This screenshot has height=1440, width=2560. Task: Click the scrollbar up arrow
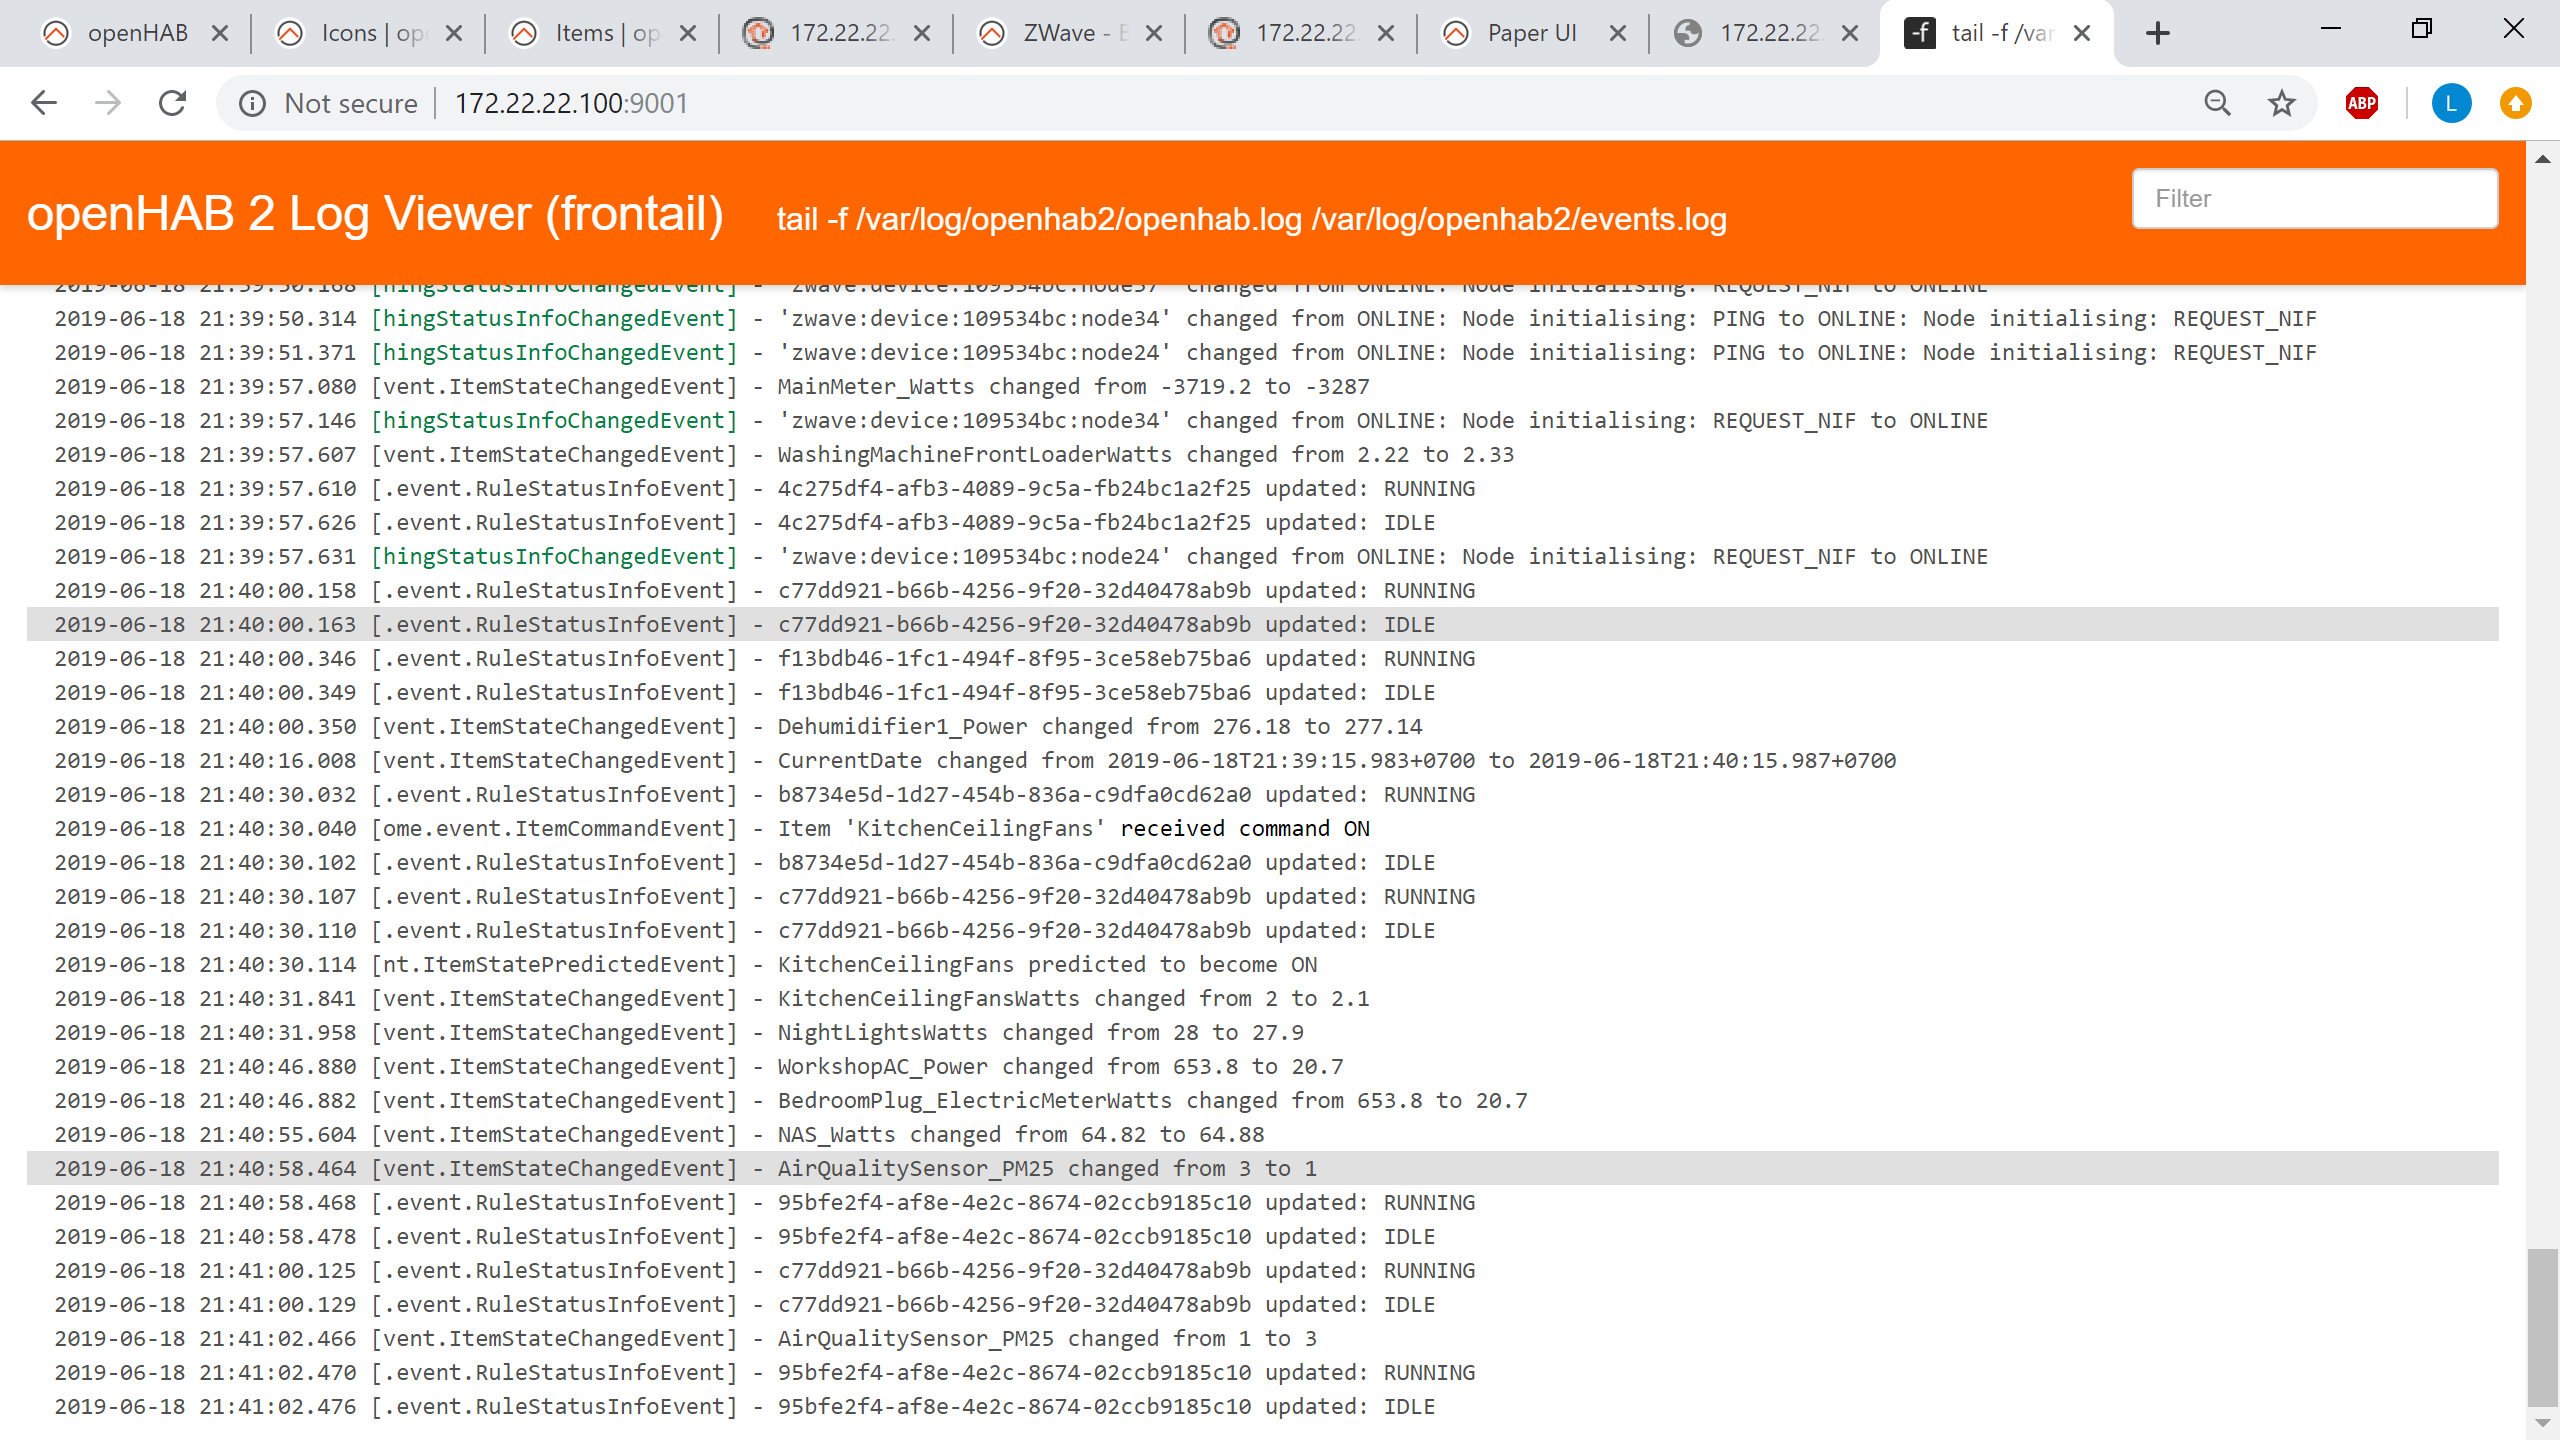pyautogui.click(x=2542, y=159)
